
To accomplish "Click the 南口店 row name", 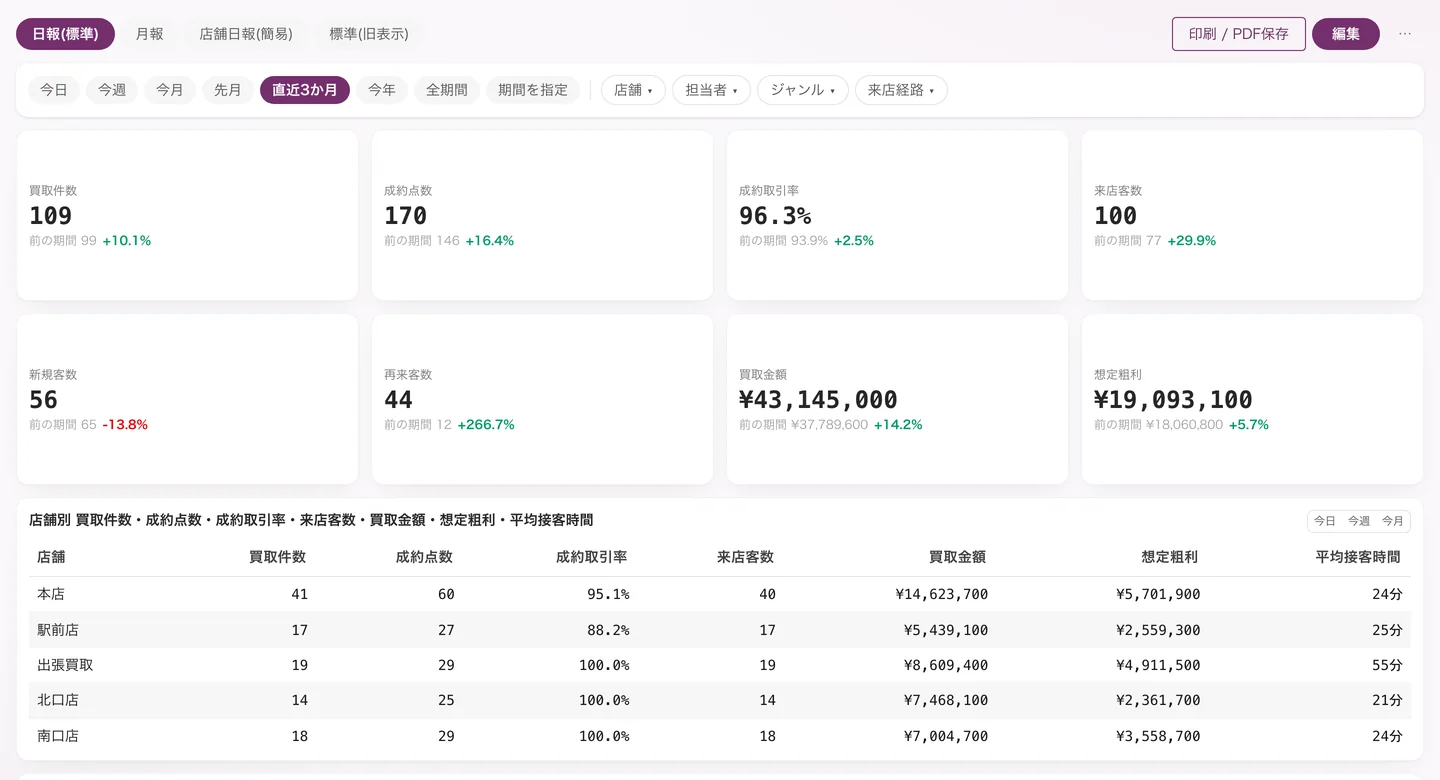I will pyautogui.click(x=58, y=736).
